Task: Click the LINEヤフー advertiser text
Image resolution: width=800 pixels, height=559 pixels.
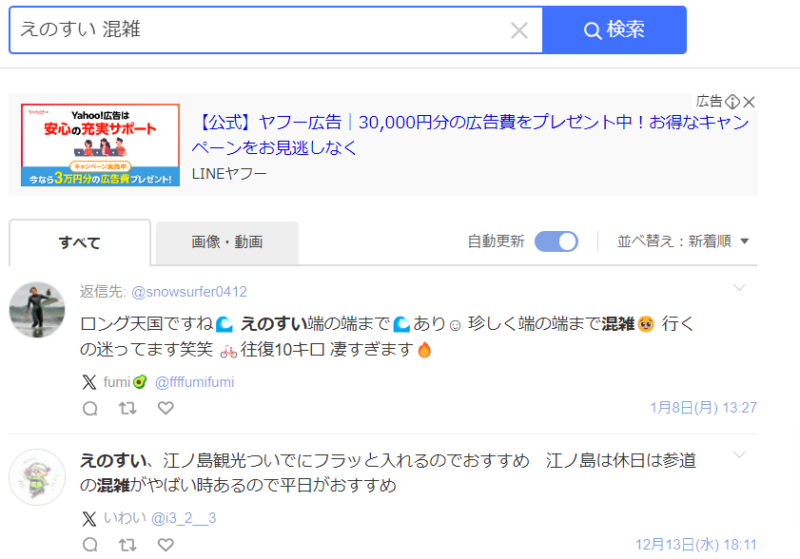Action: [229, 174]
